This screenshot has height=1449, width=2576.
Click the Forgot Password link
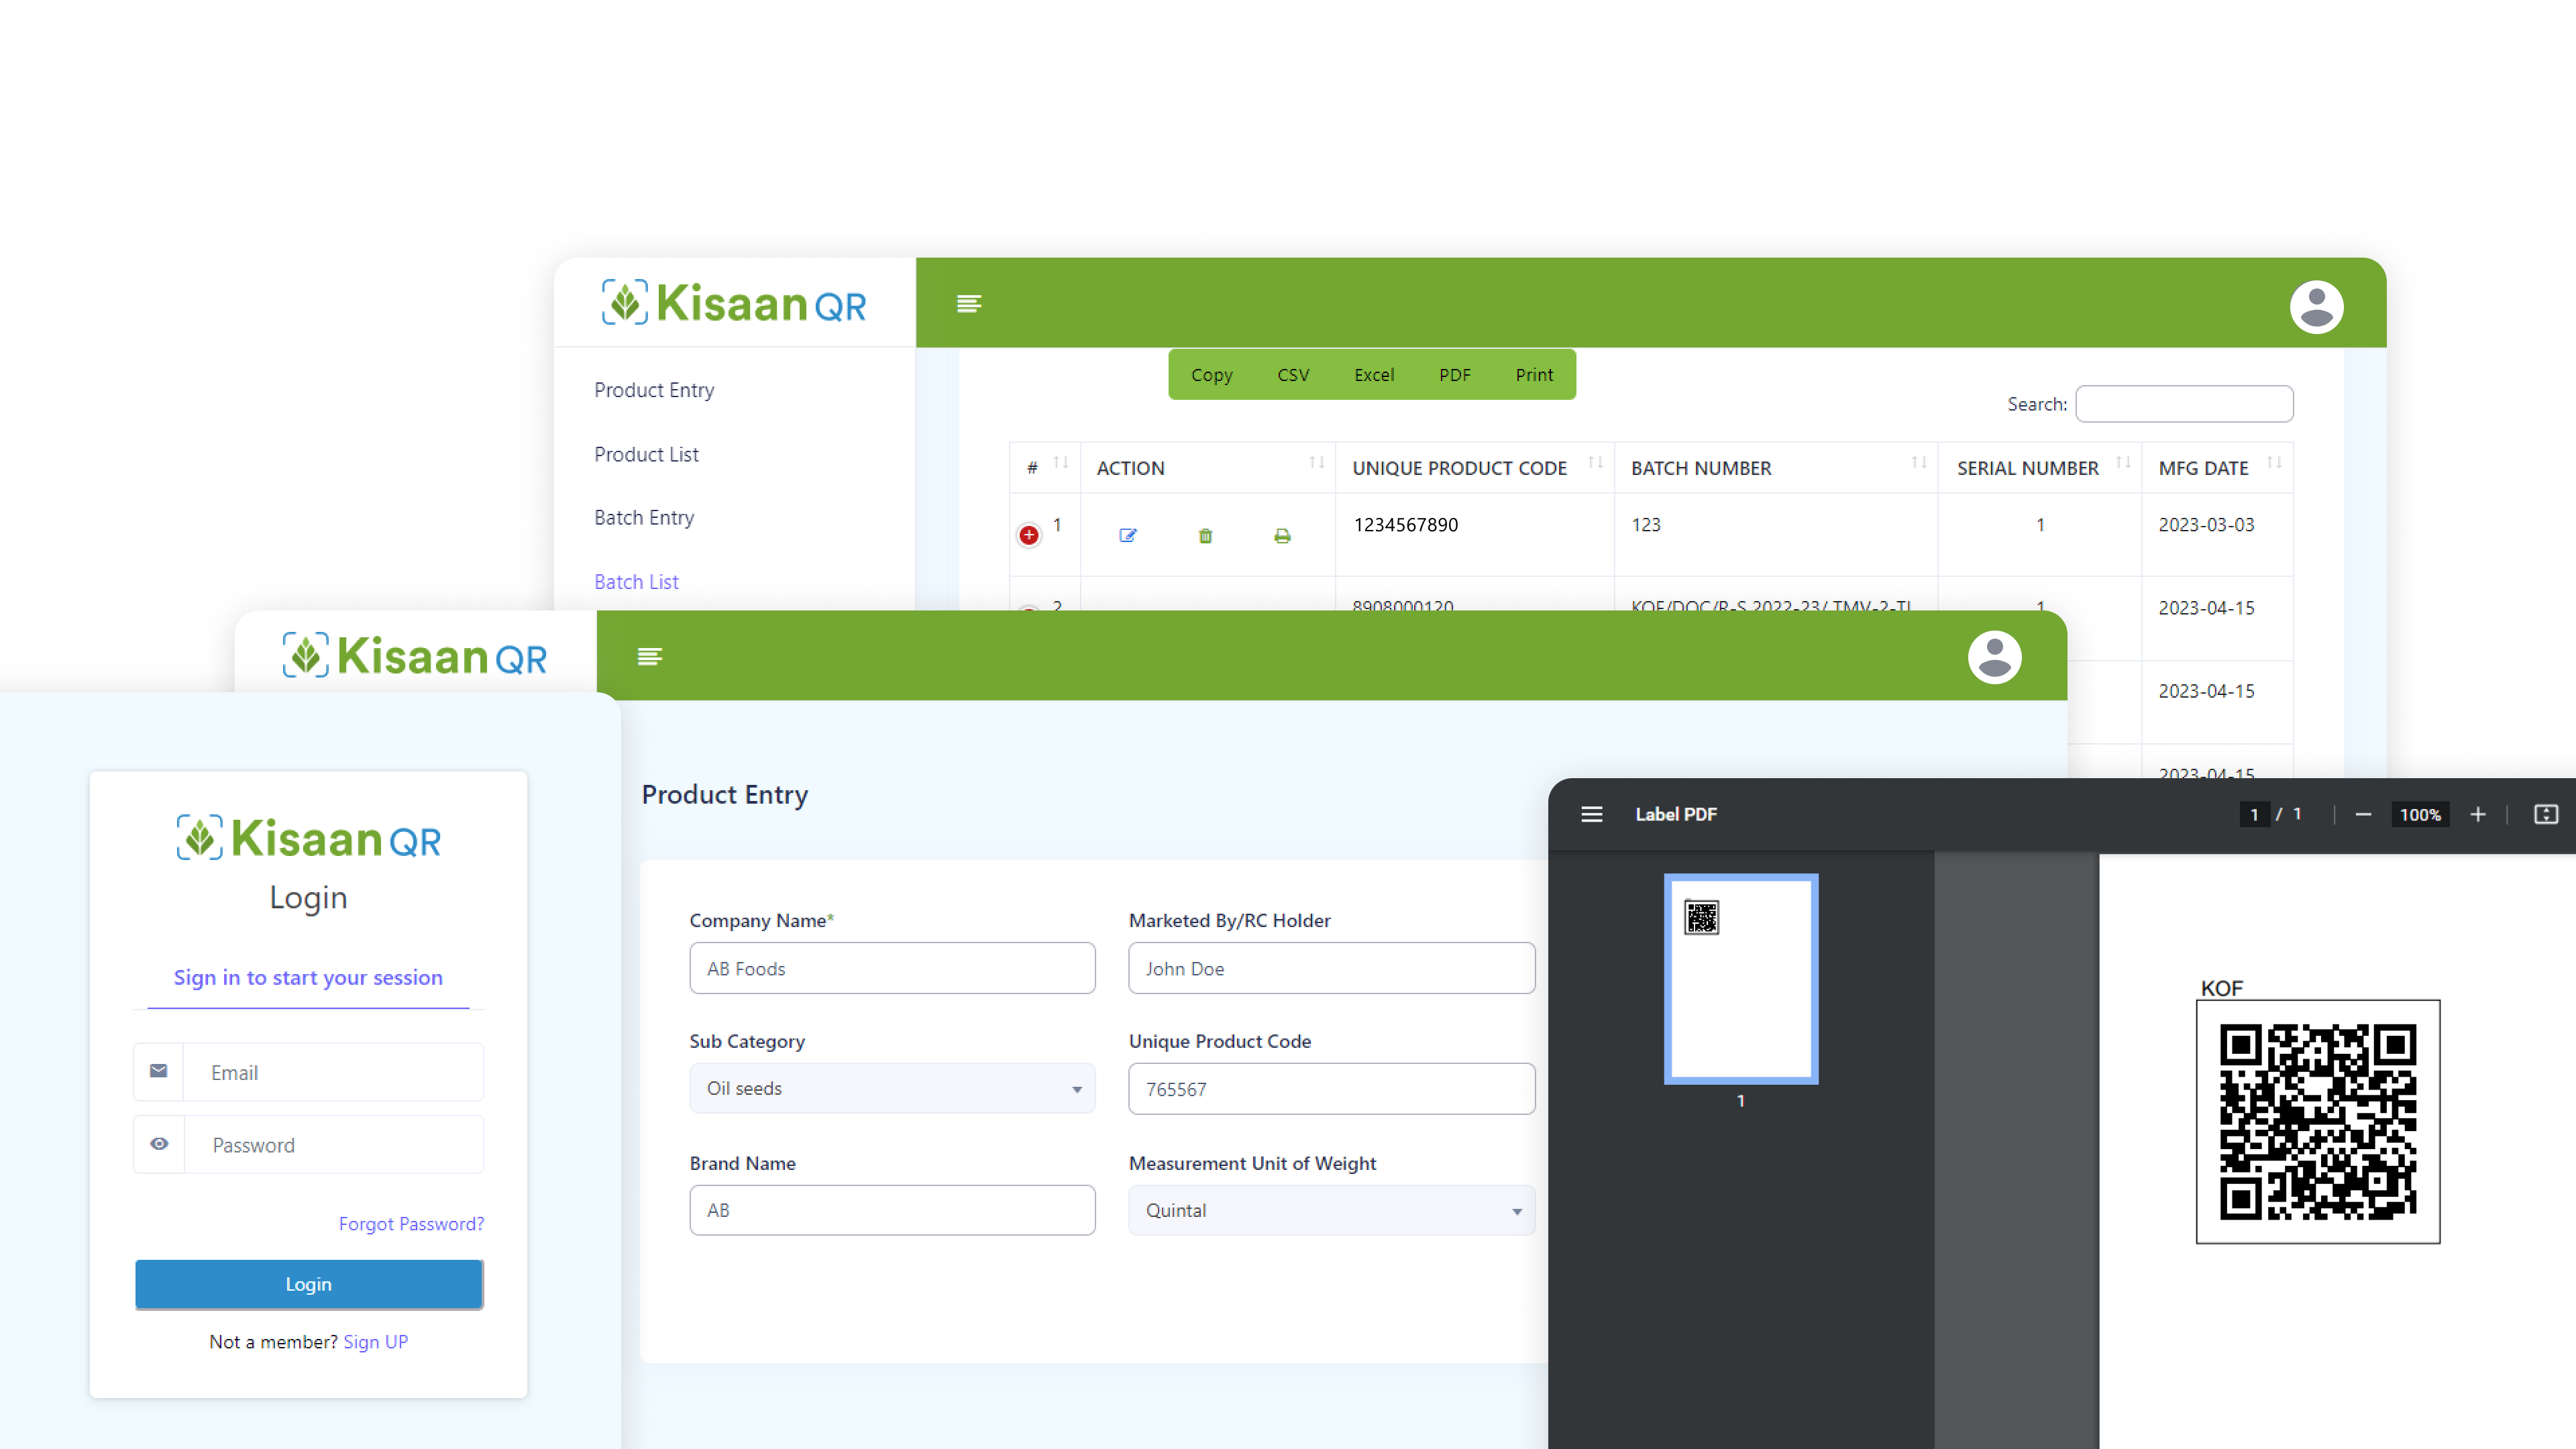point(411,1224)
